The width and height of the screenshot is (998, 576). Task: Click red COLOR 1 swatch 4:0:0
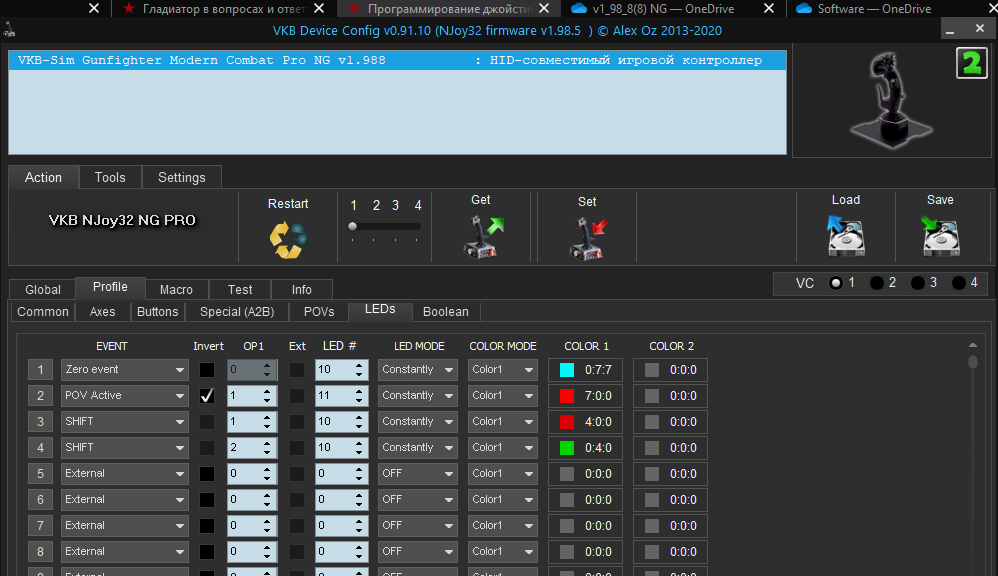[x=566, y=422]
